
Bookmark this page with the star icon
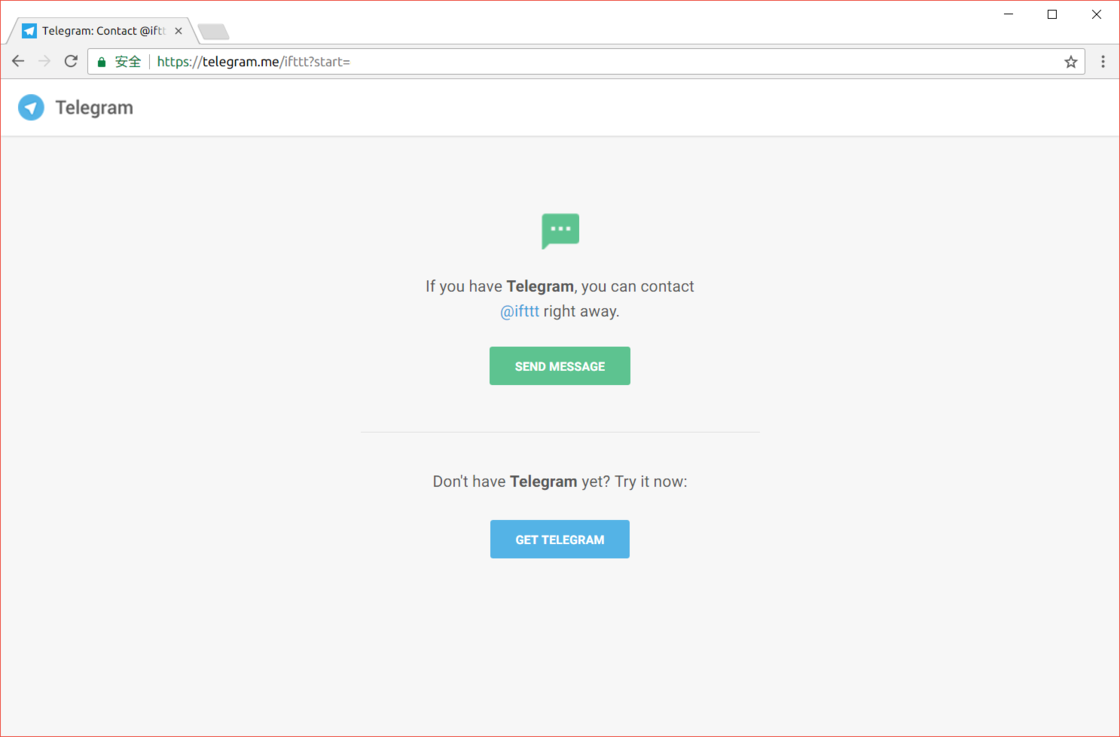1071,62
